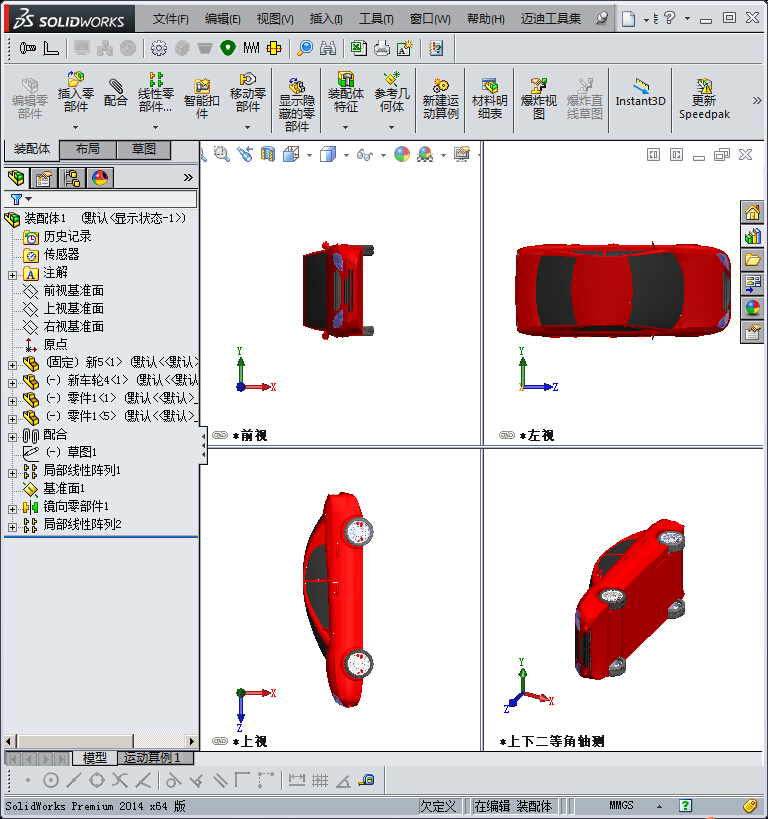768x819 pixels.
Task: Switch to the 布局 tab
Action: pos(88,149)
